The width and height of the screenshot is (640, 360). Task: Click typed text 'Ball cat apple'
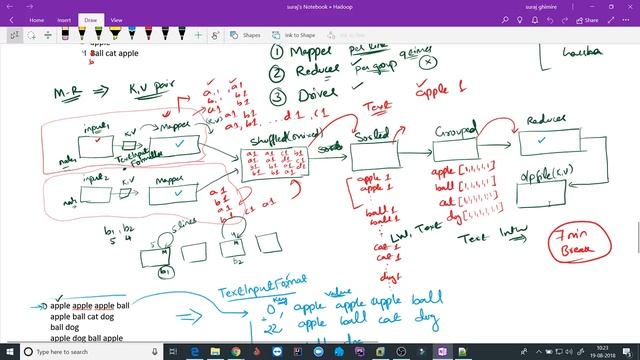pyautogui.click(x=114, y=53)
